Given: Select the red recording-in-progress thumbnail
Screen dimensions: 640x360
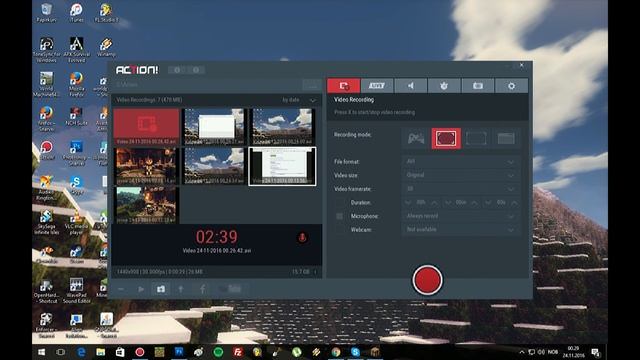Looking at the screenshot, I should pyautogui.click(x=146, y=127).
